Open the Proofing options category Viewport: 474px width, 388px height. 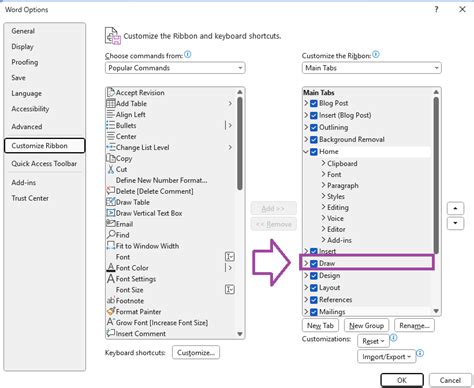tap(25, 62)
